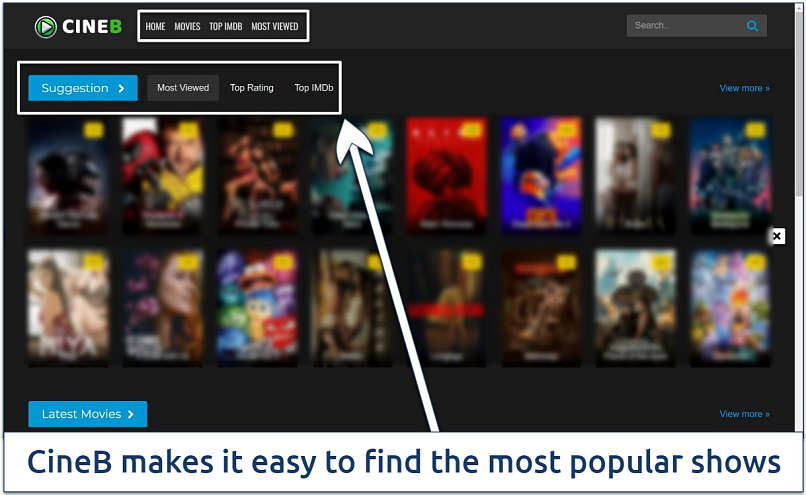Open the red poster movie thumbnail
The width and height of the screenshot is (806, 495).
[x=447, y=175]
